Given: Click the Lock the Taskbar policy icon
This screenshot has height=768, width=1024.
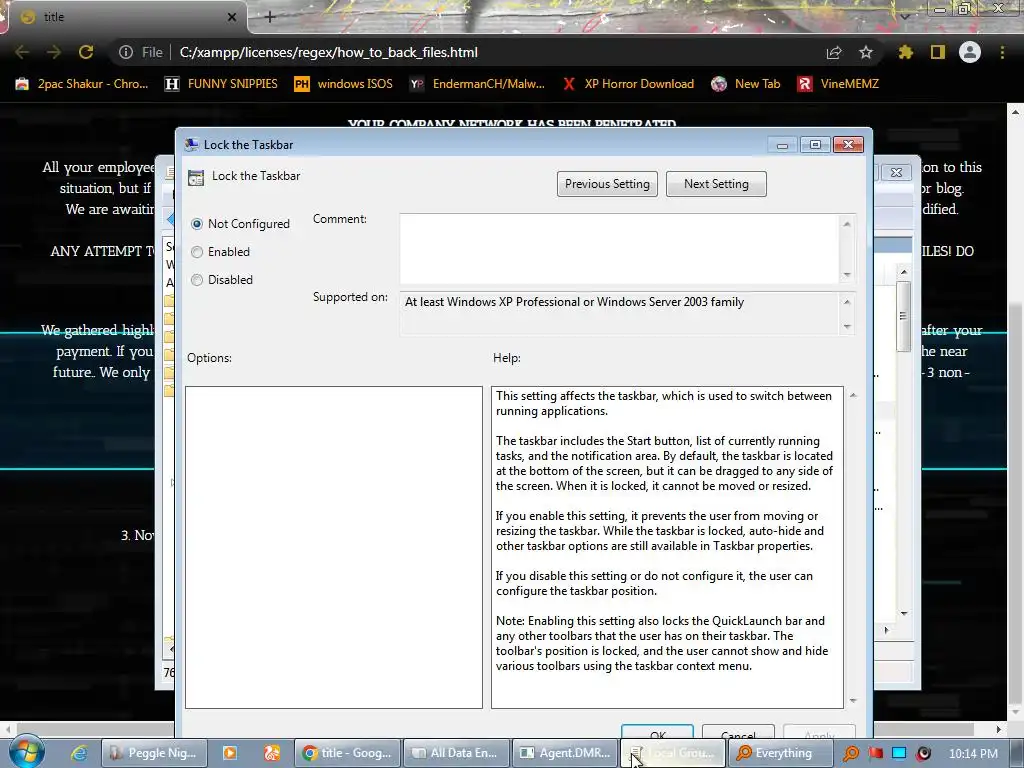Looking at the screenshot, I should (x=196, y=178).
